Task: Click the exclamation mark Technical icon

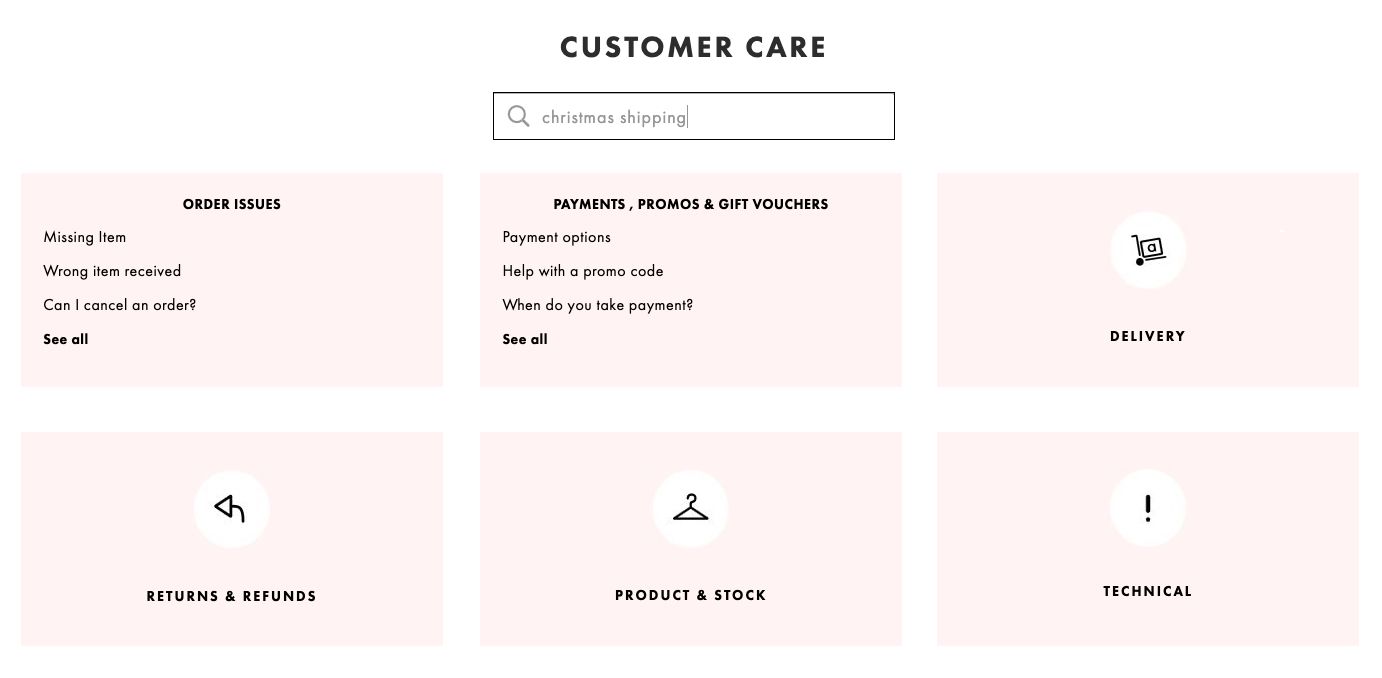Action: pyautogui.click(x=1147, y=508)
